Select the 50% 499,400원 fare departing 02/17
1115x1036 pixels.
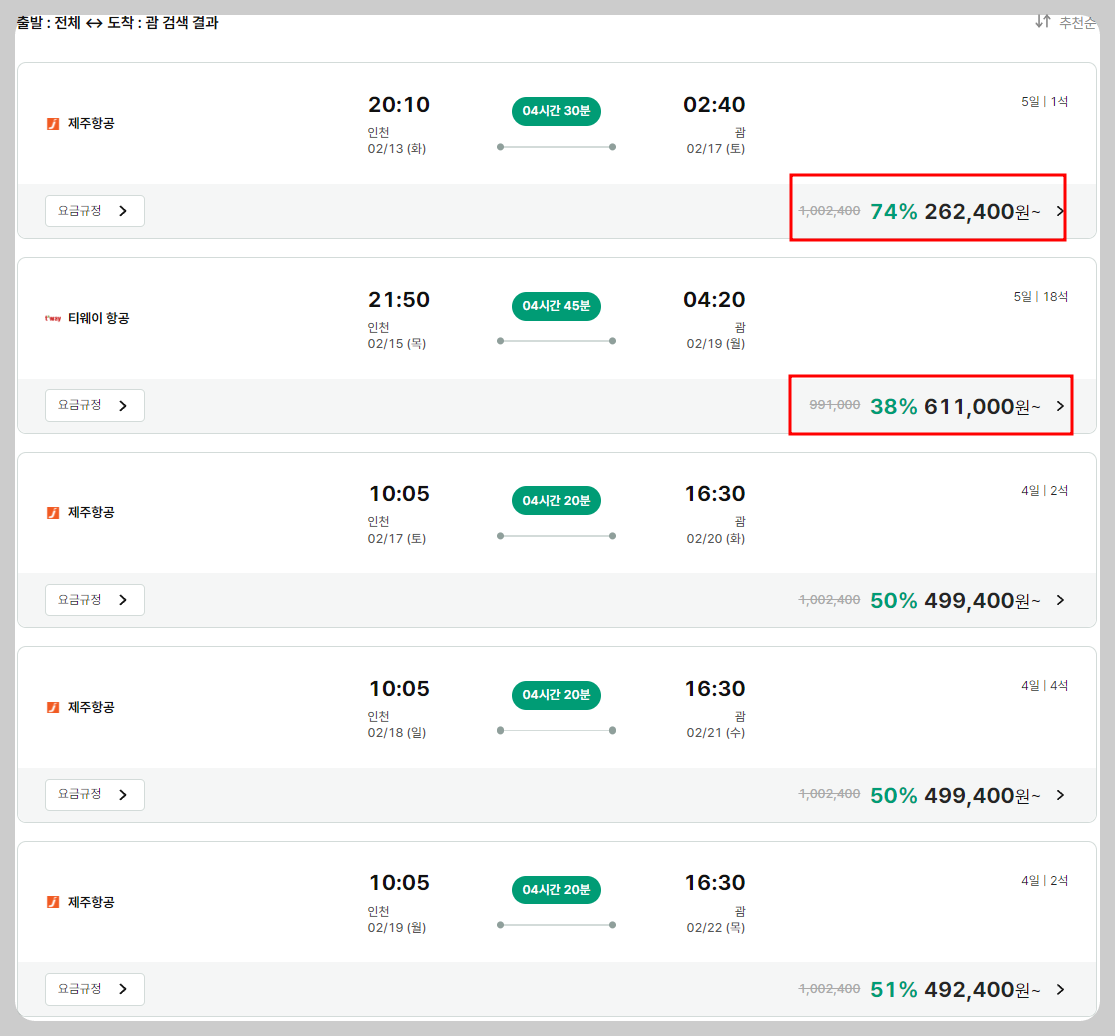click(x=955, y=600)
